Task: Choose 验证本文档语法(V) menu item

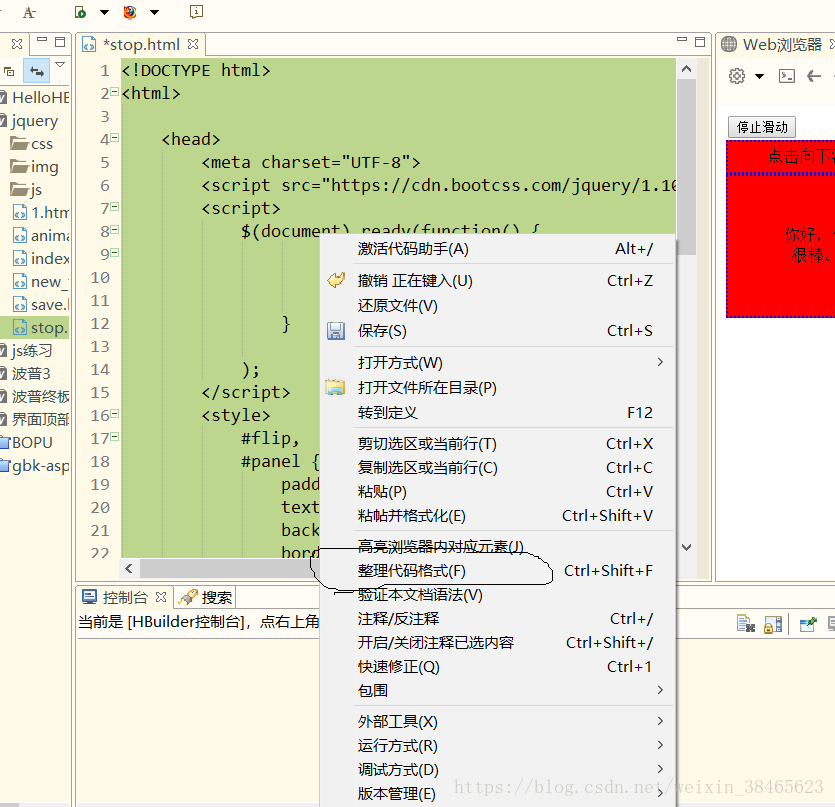Action: [498, 595]
